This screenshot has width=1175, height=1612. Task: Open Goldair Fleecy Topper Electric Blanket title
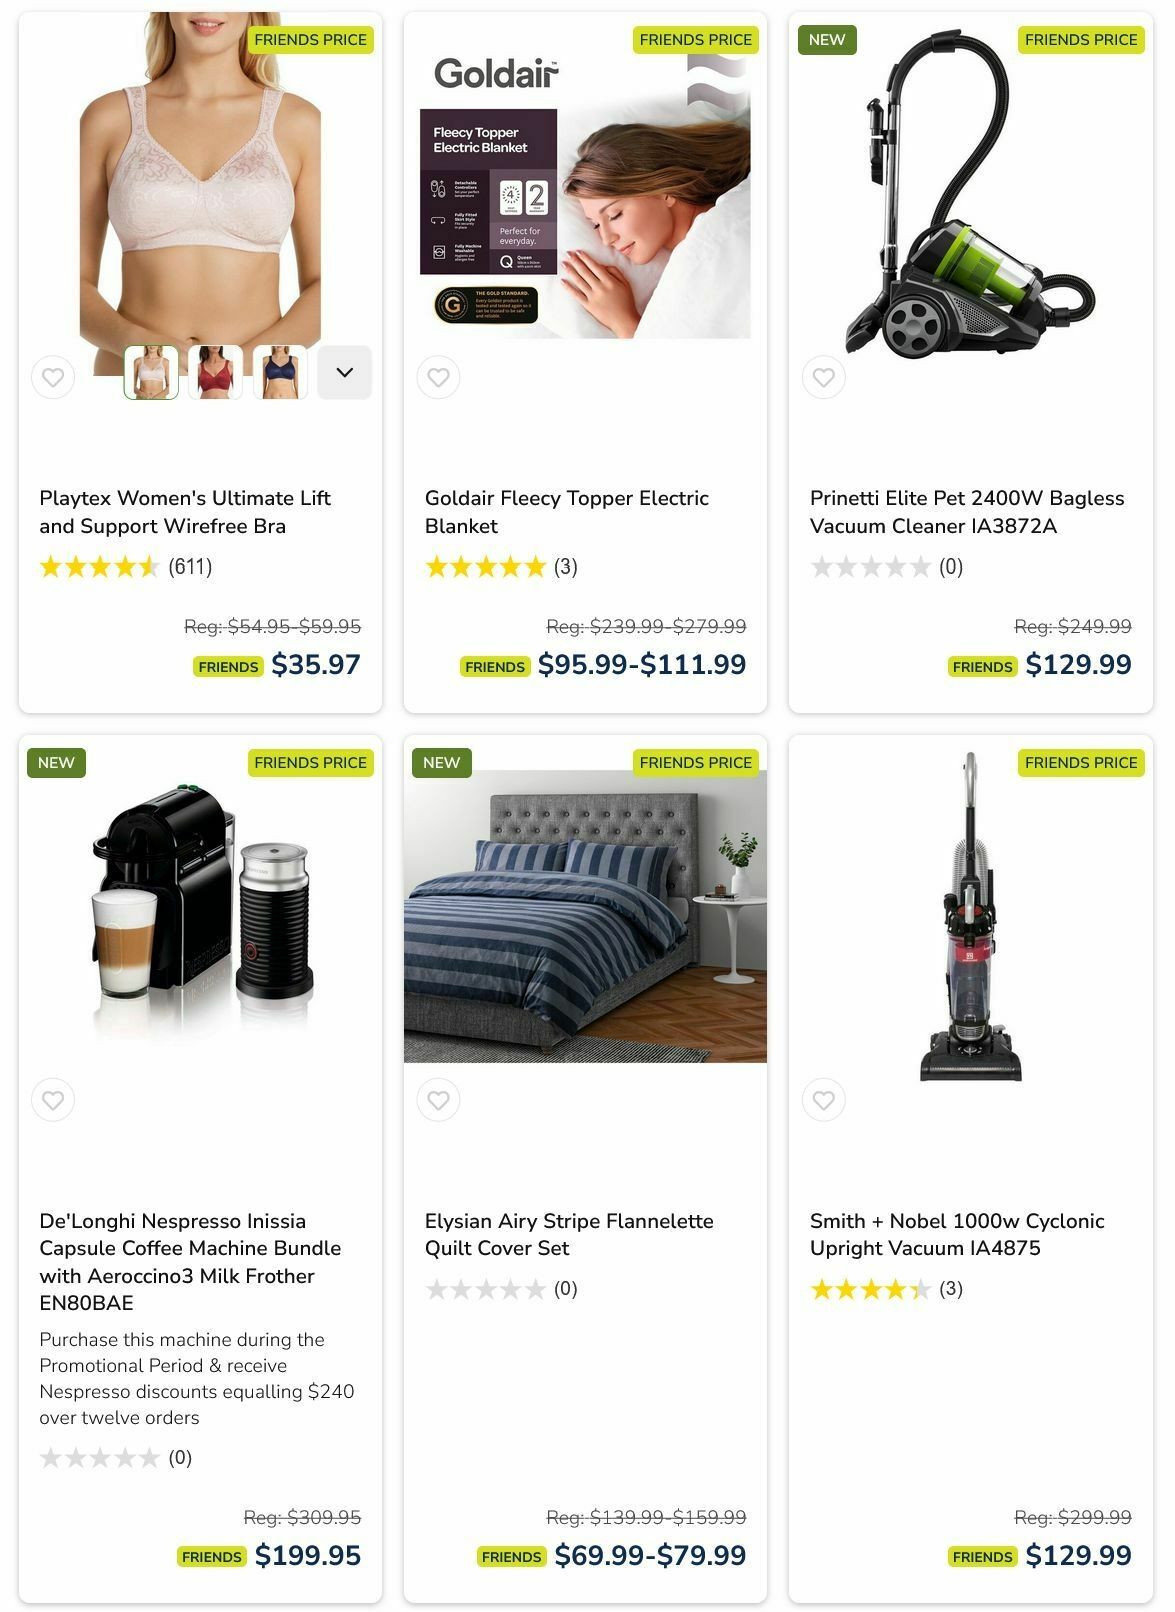click(567, 512)
